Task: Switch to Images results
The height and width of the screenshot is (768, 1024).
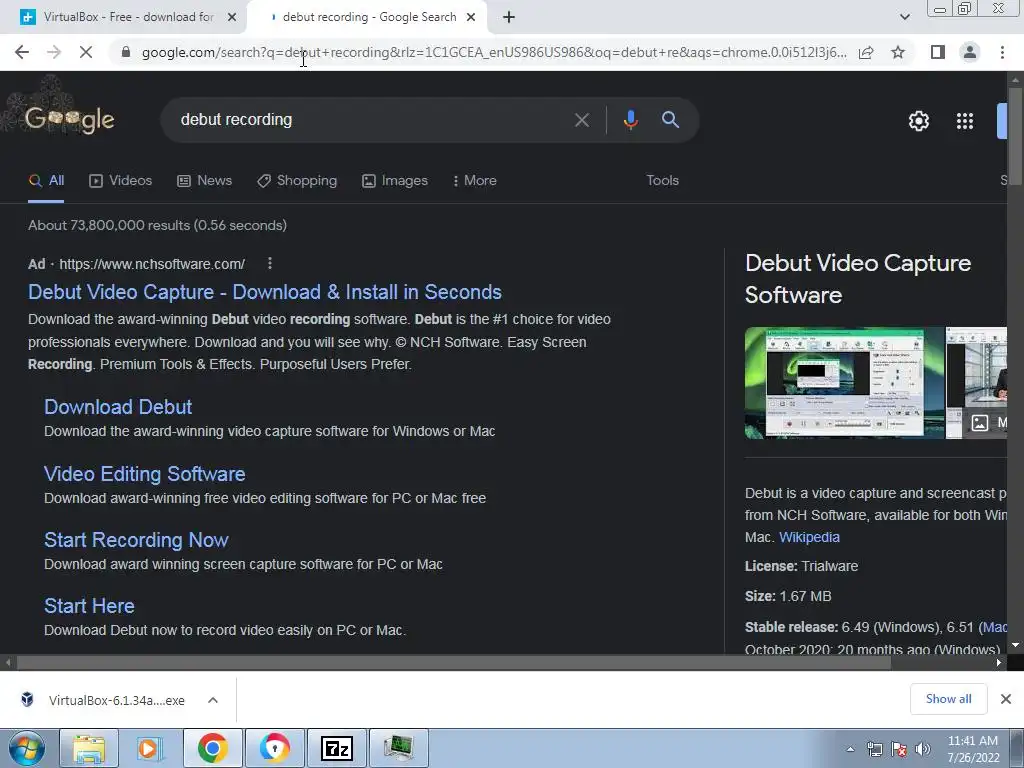Action: point(395,180)
